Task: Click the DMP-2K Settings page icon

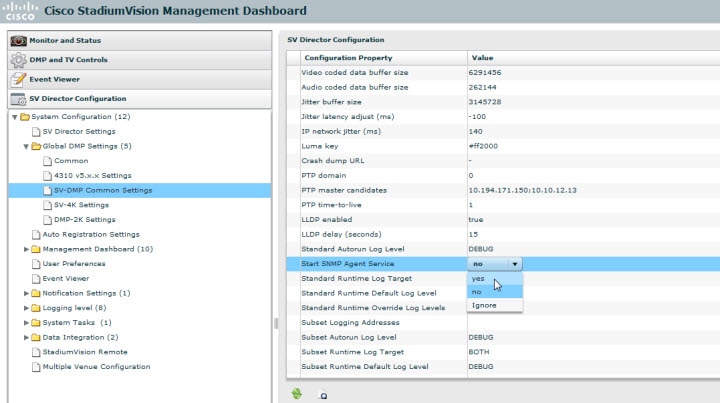Action: coord(47,220)
